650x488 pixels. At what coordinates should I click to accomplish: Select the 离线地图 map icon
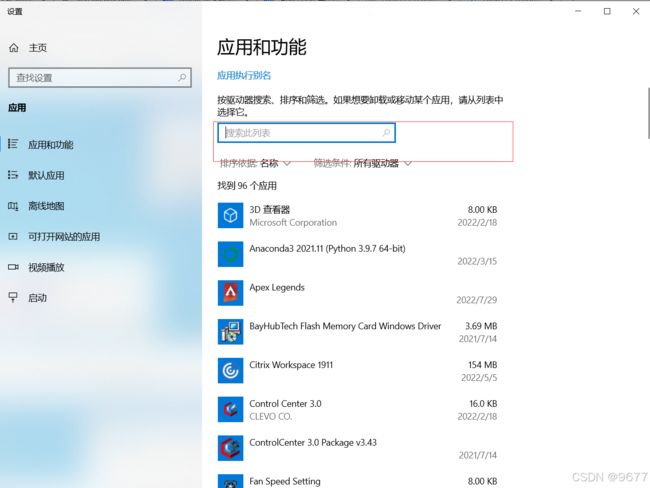(x=13, y=206)
